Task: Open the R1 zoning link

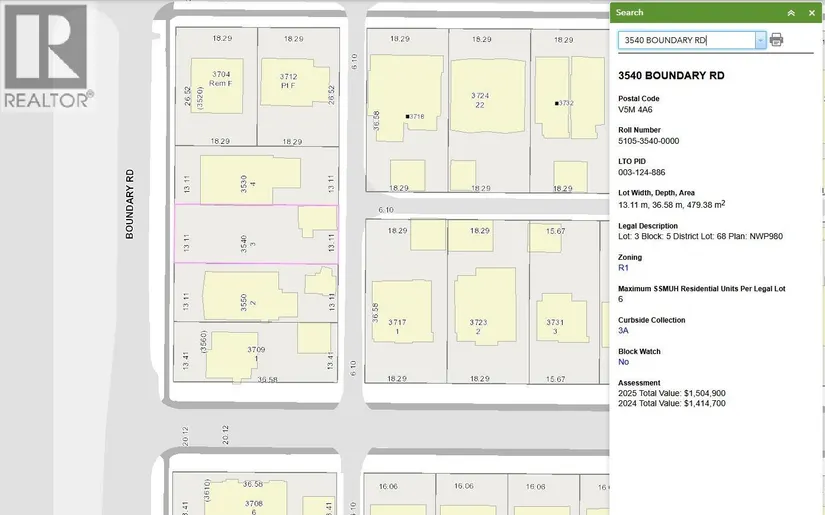Action: pos(623,268)
